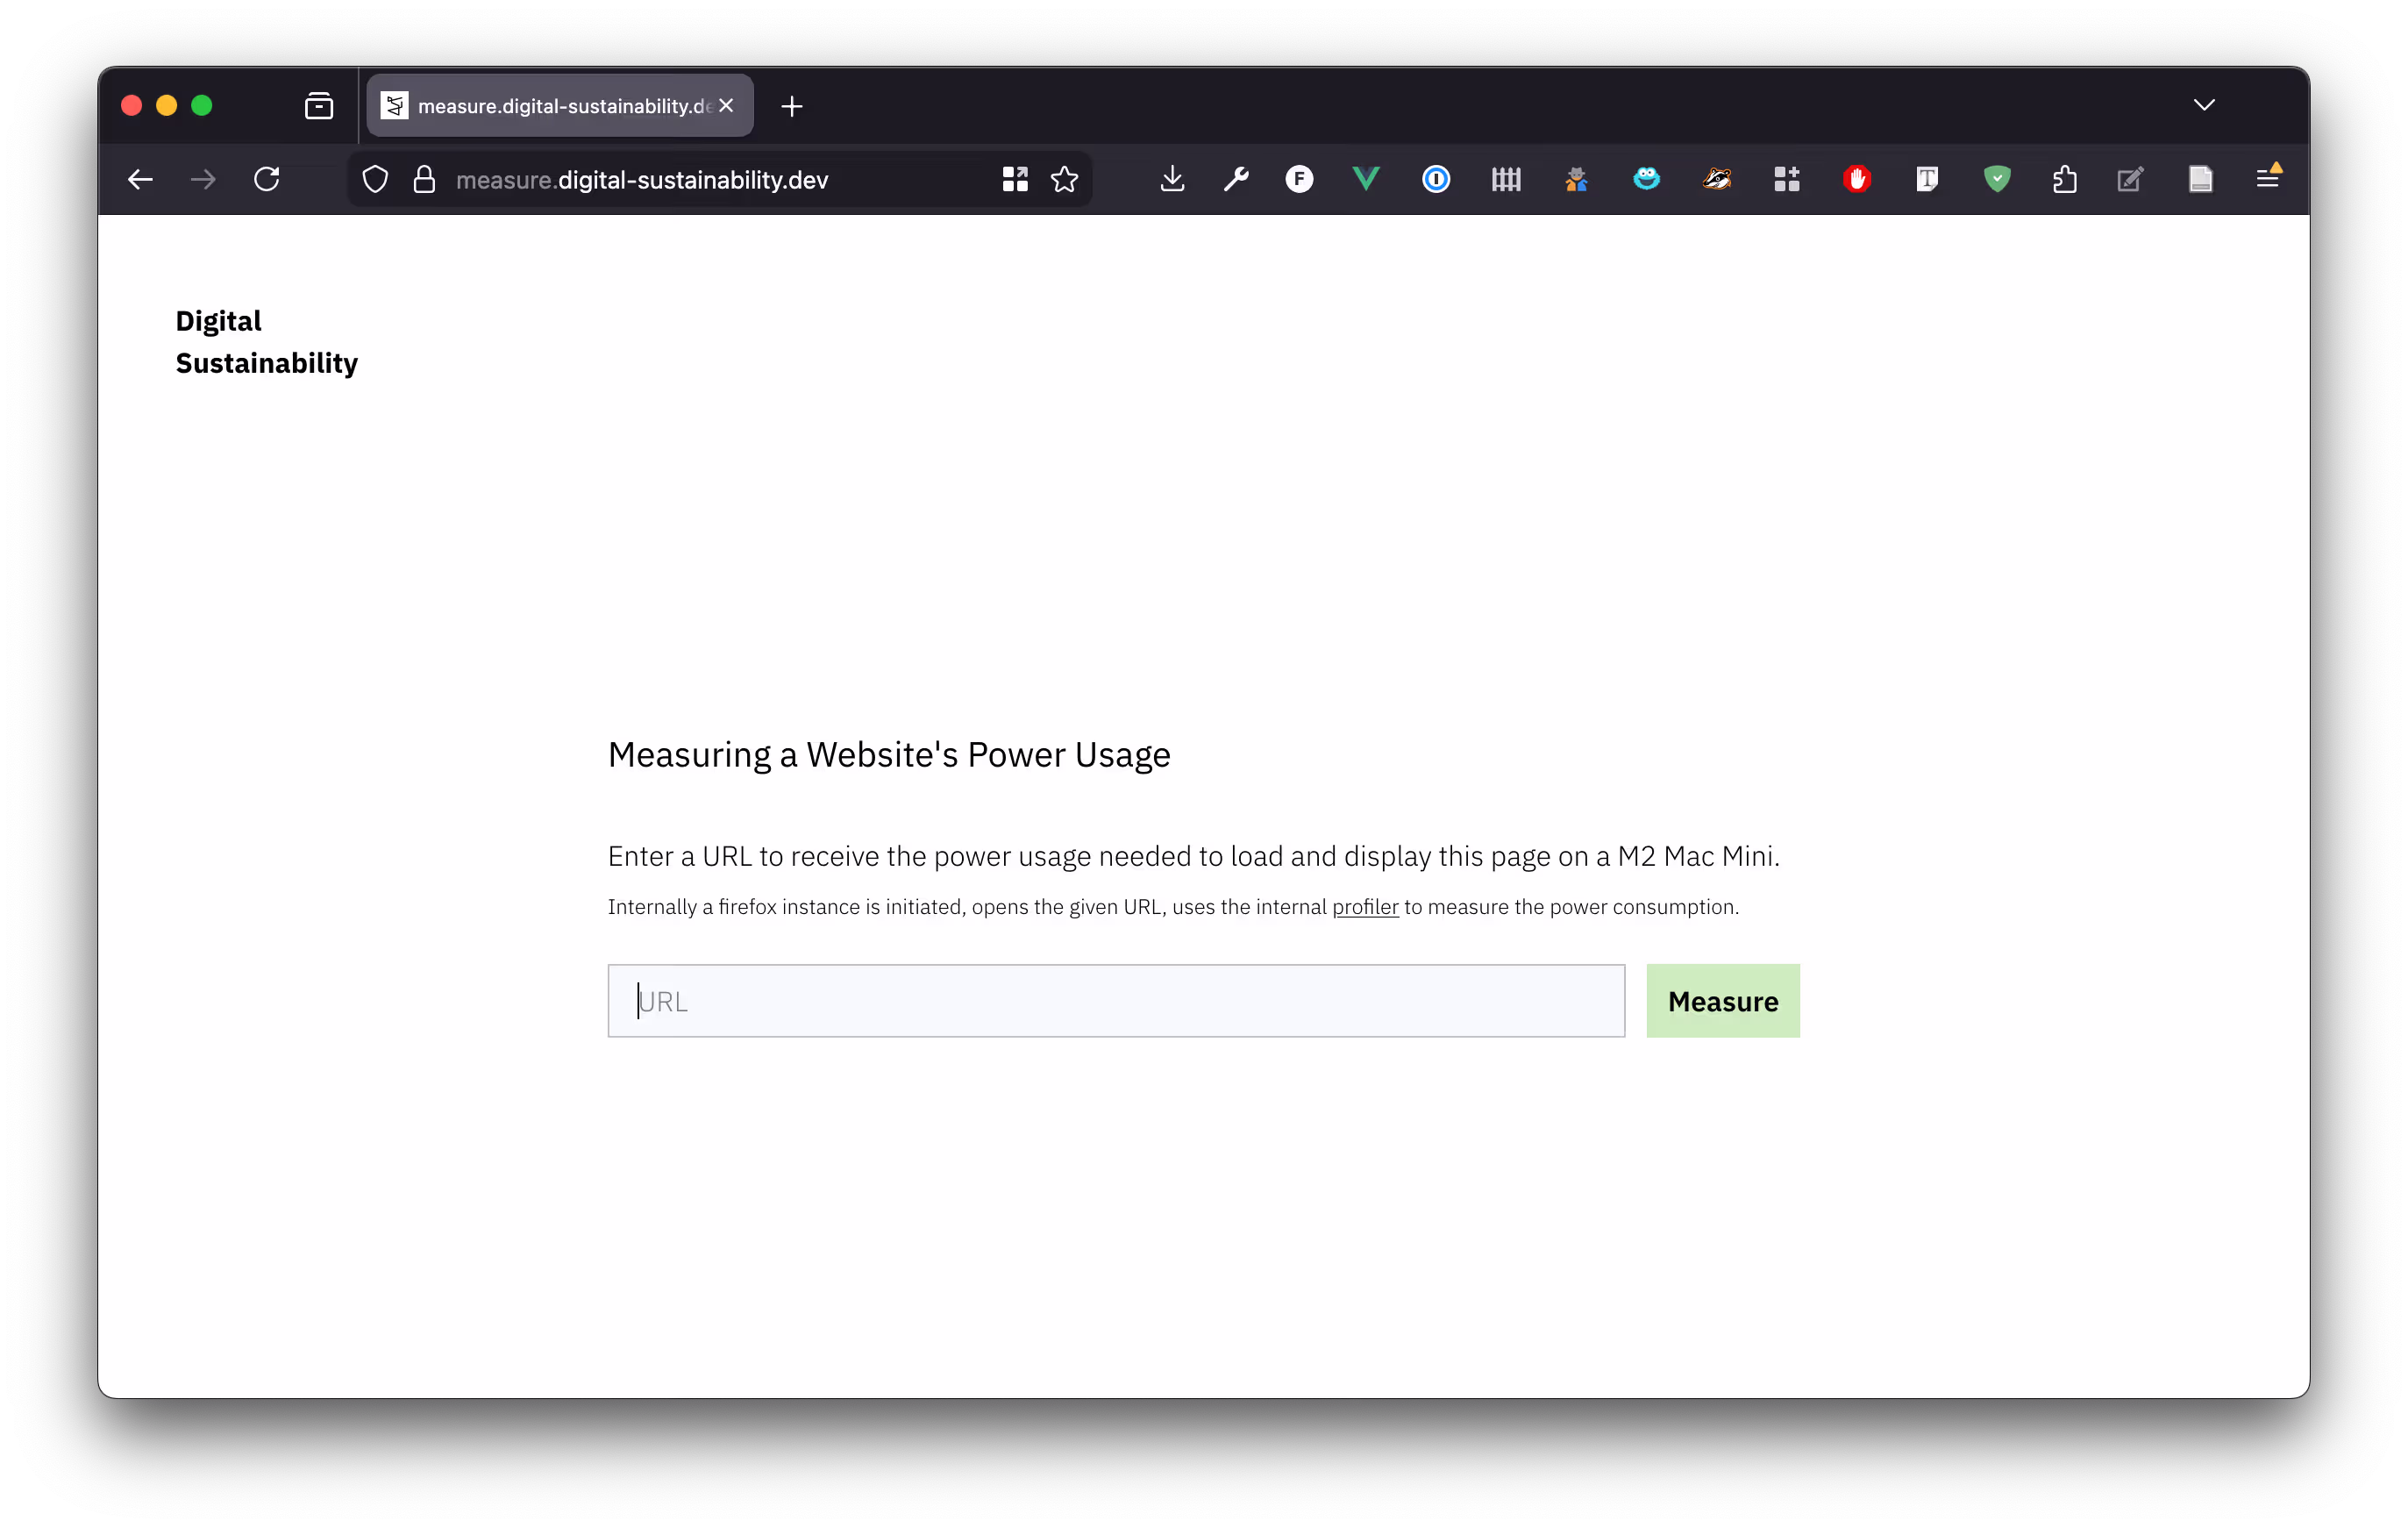Reload the current page
2408x1528 pixels.
[x=267, y=179]
